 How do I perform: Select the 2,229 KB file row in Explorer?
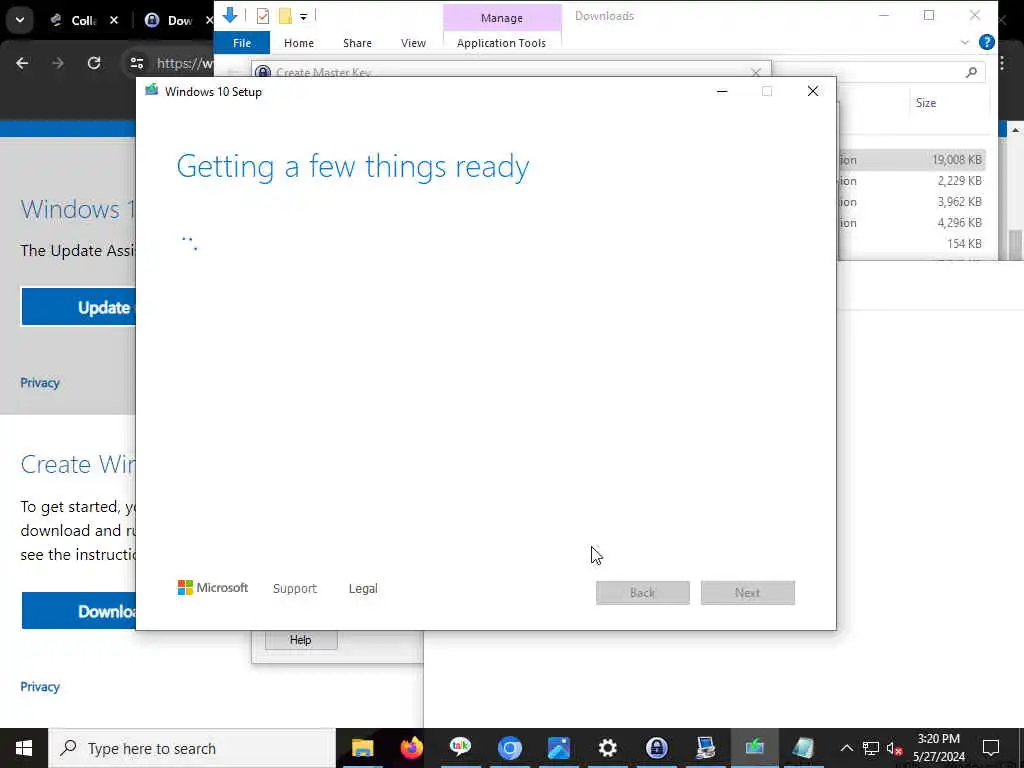click(x=912, y=181)
